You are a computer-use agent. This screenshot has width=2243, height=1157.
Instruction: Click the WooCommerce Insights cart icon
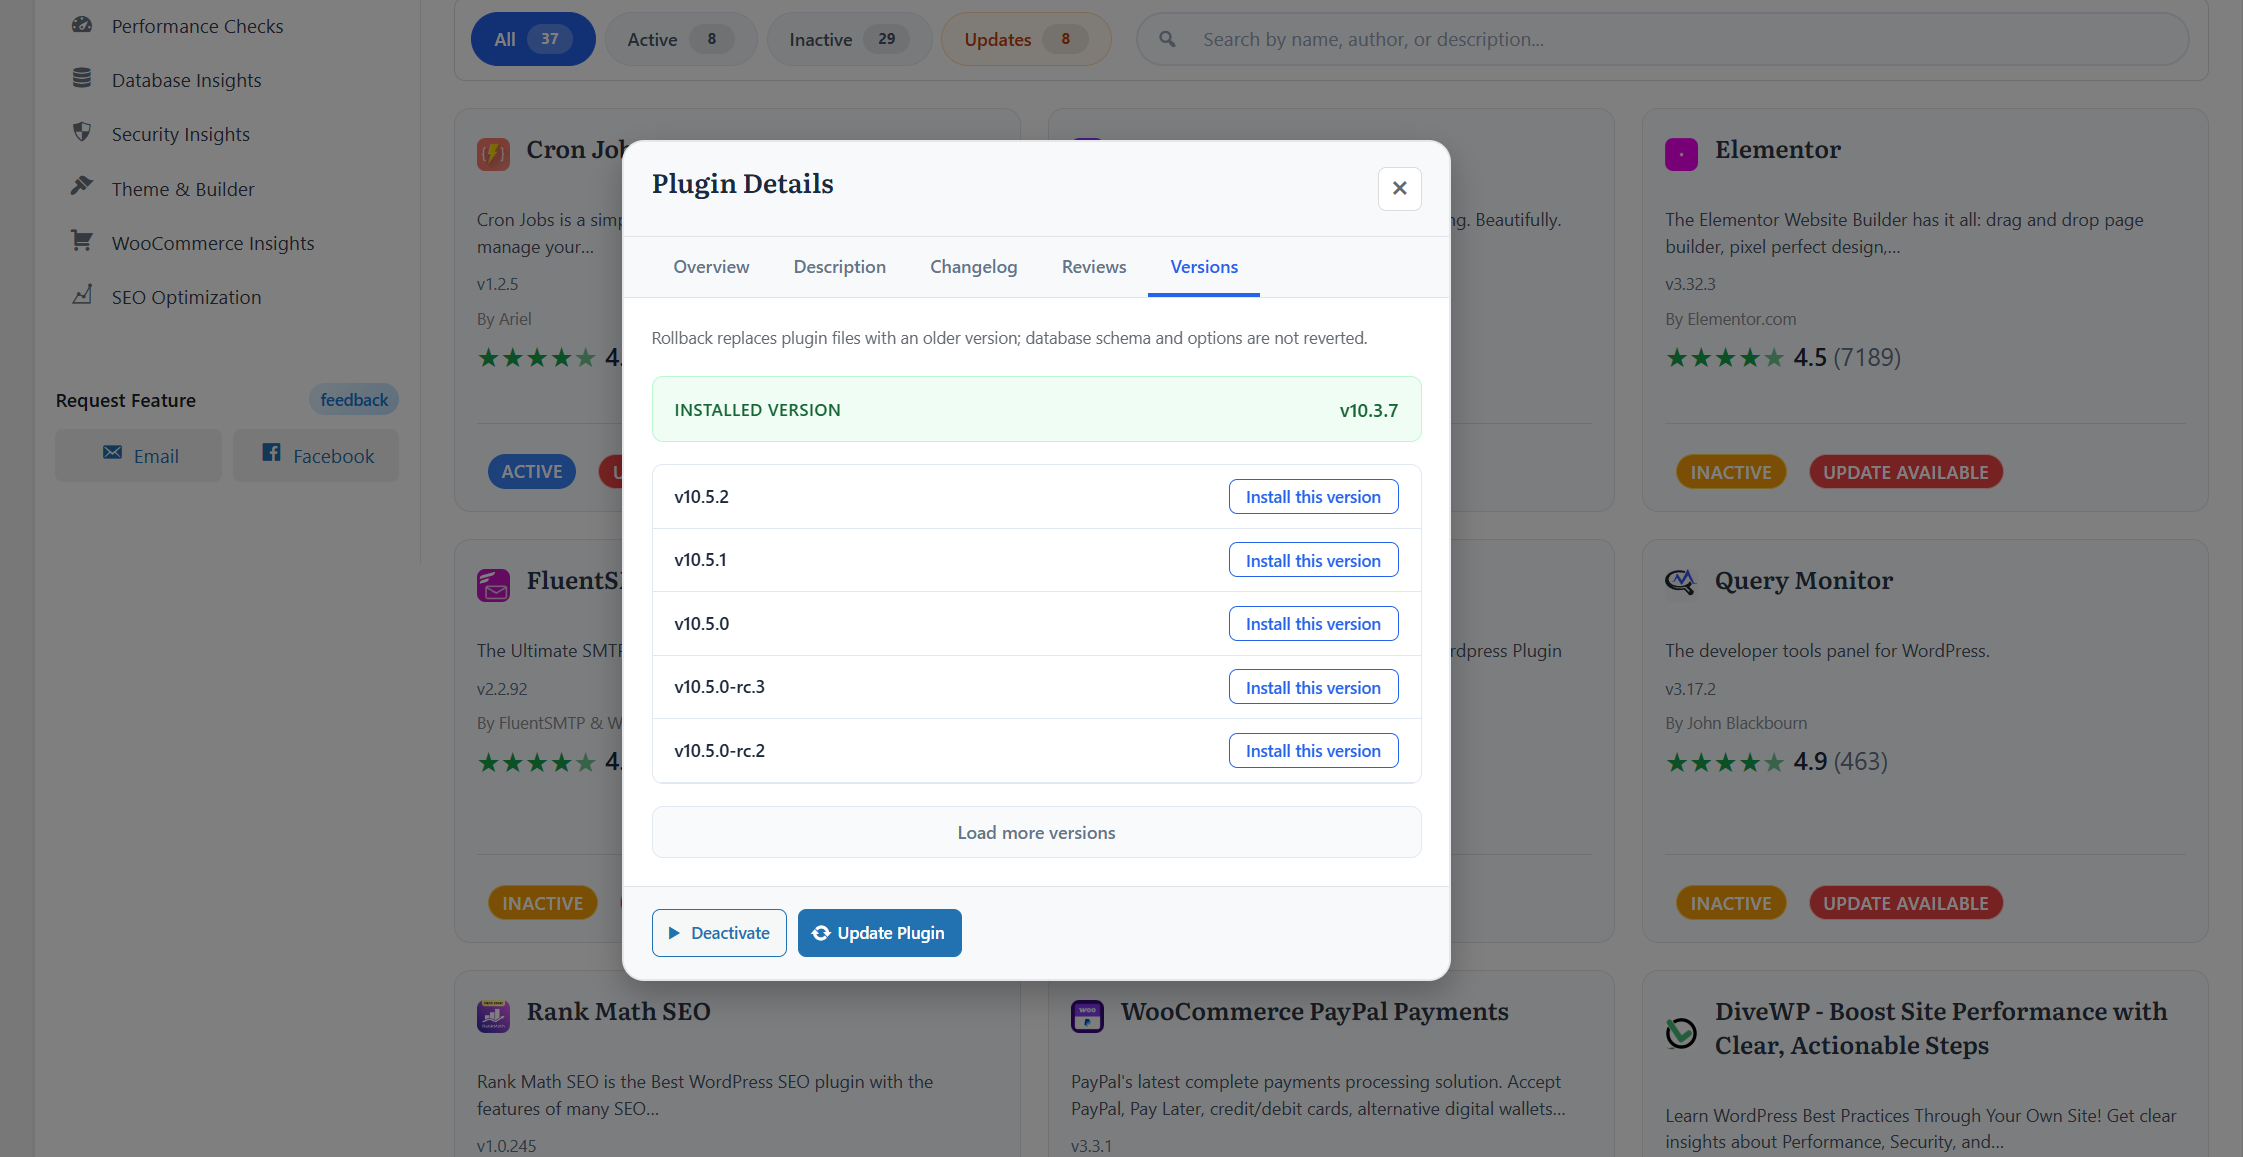(x=82, y=241)
